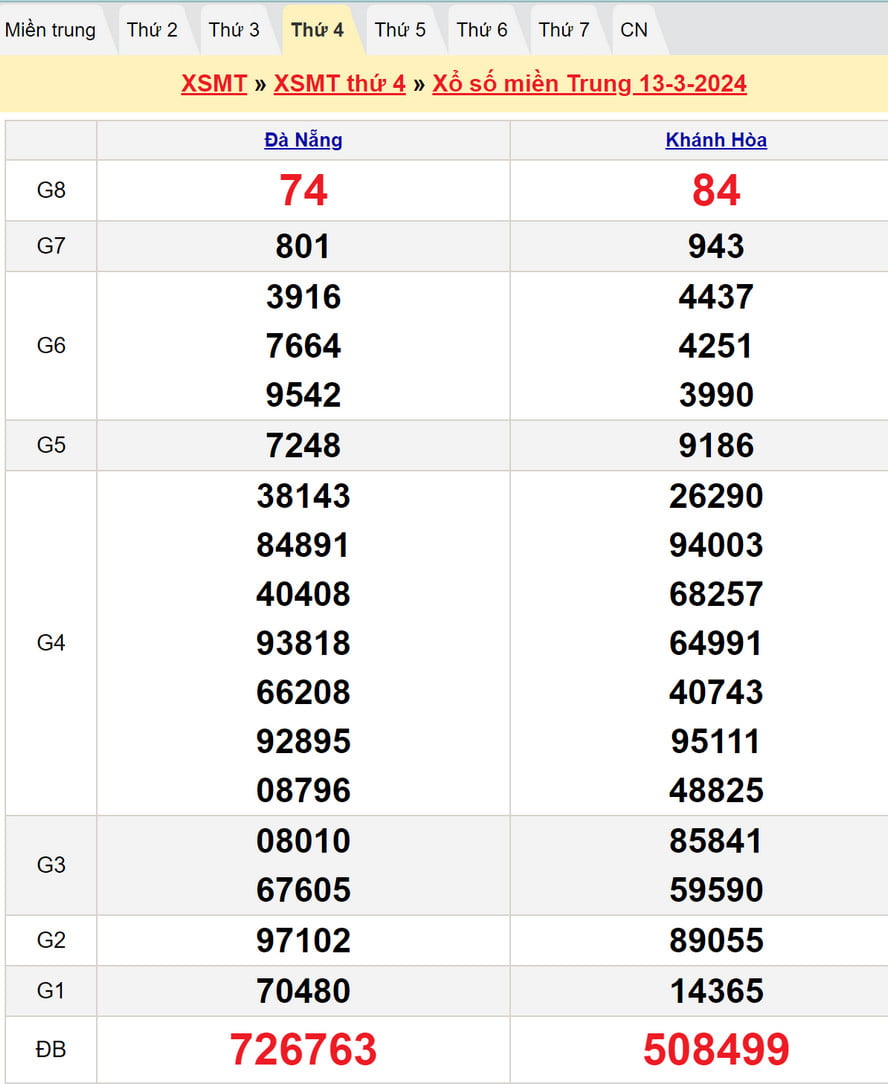The image size is (888, 1084).
Task: Click the G4 row label
Action: pyautogui.click(x=51, y=643)
